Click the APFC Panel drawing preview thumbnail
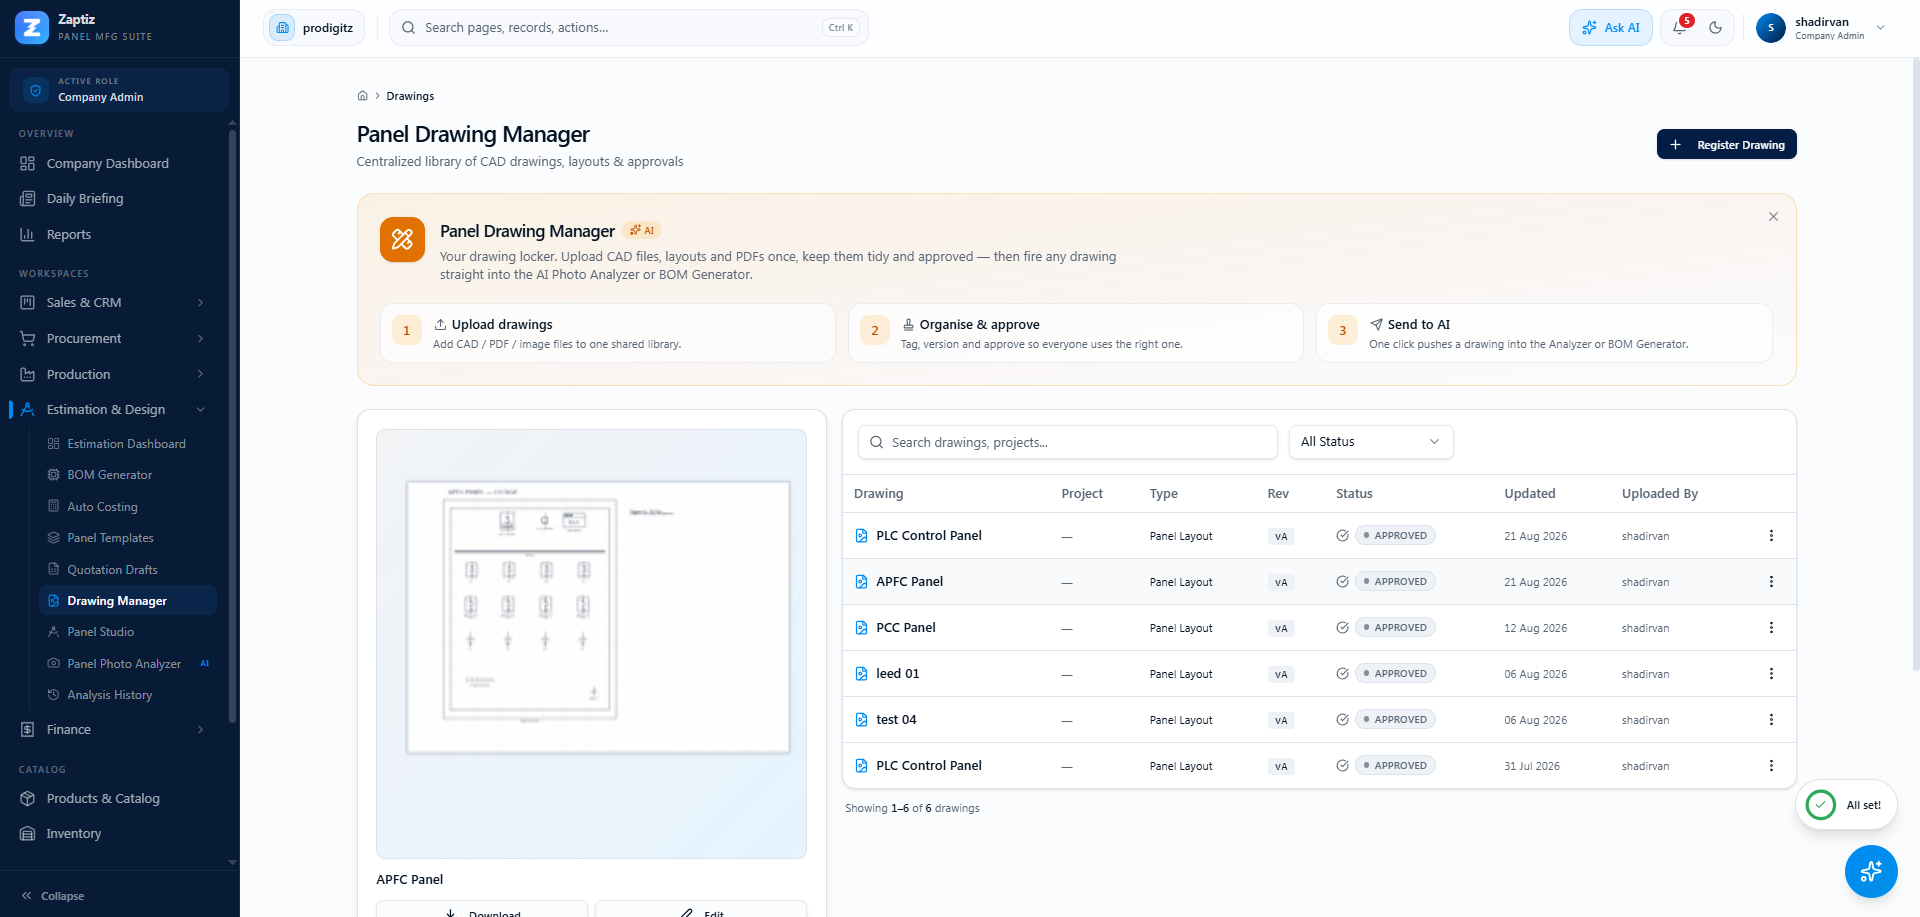Screen dimensions: 1920x917 592,644
